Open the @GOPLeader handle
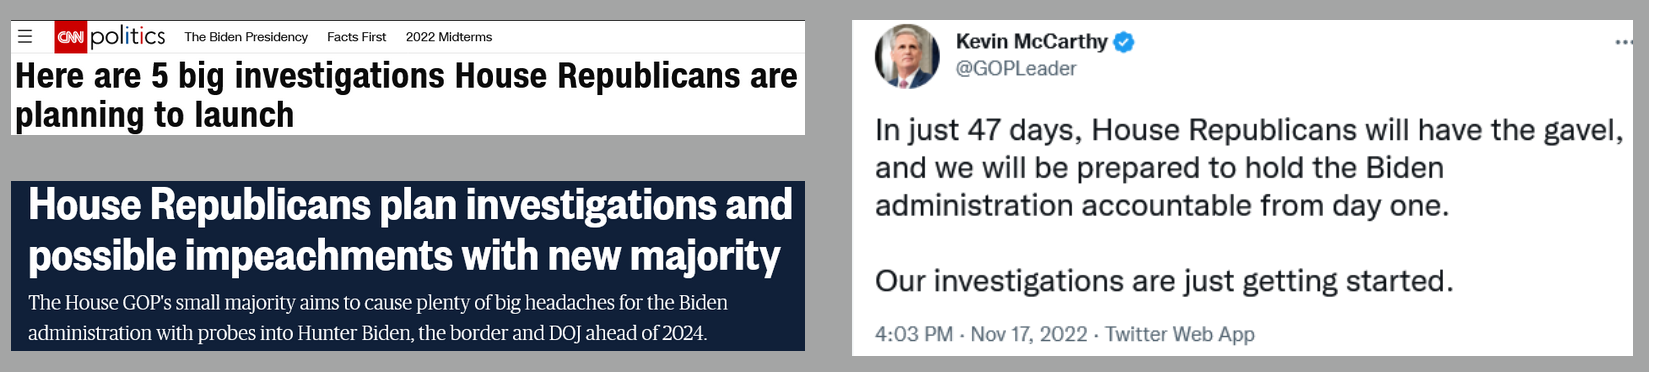 [1016, 69]
